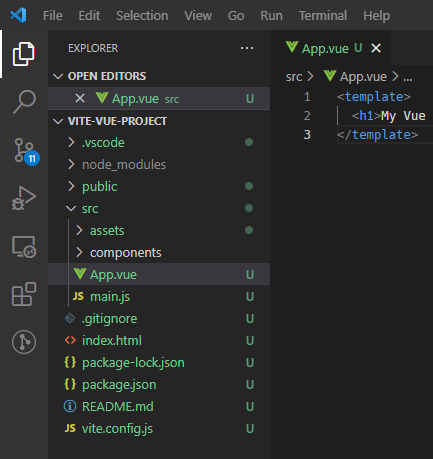Click the braces icon beside package-lock.json
433x459 pixels.
[70, 362]
